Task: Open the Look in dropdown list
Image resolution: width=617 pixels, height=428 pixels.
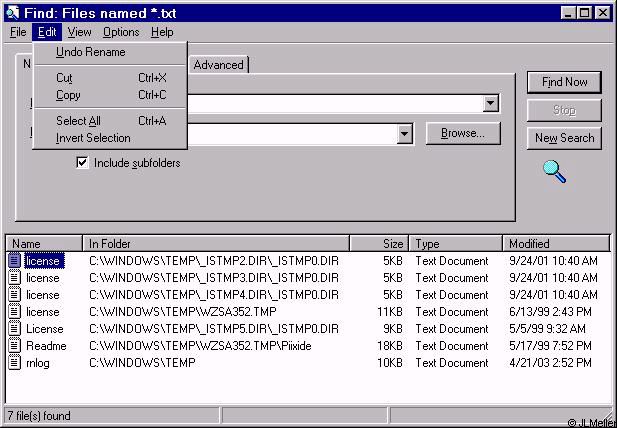Action: [404, 133]
